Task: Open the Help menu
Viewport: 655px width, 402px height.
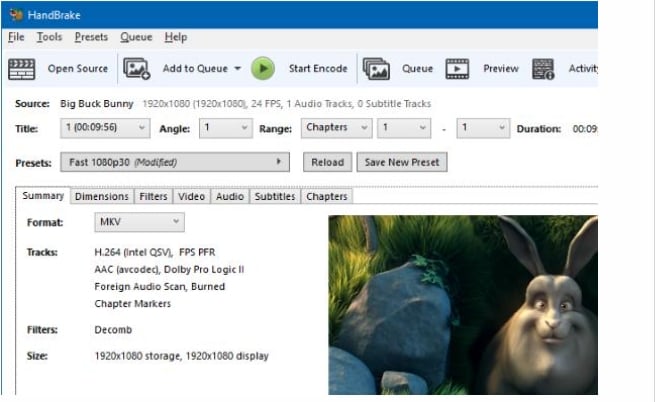Action: [175, 37]
